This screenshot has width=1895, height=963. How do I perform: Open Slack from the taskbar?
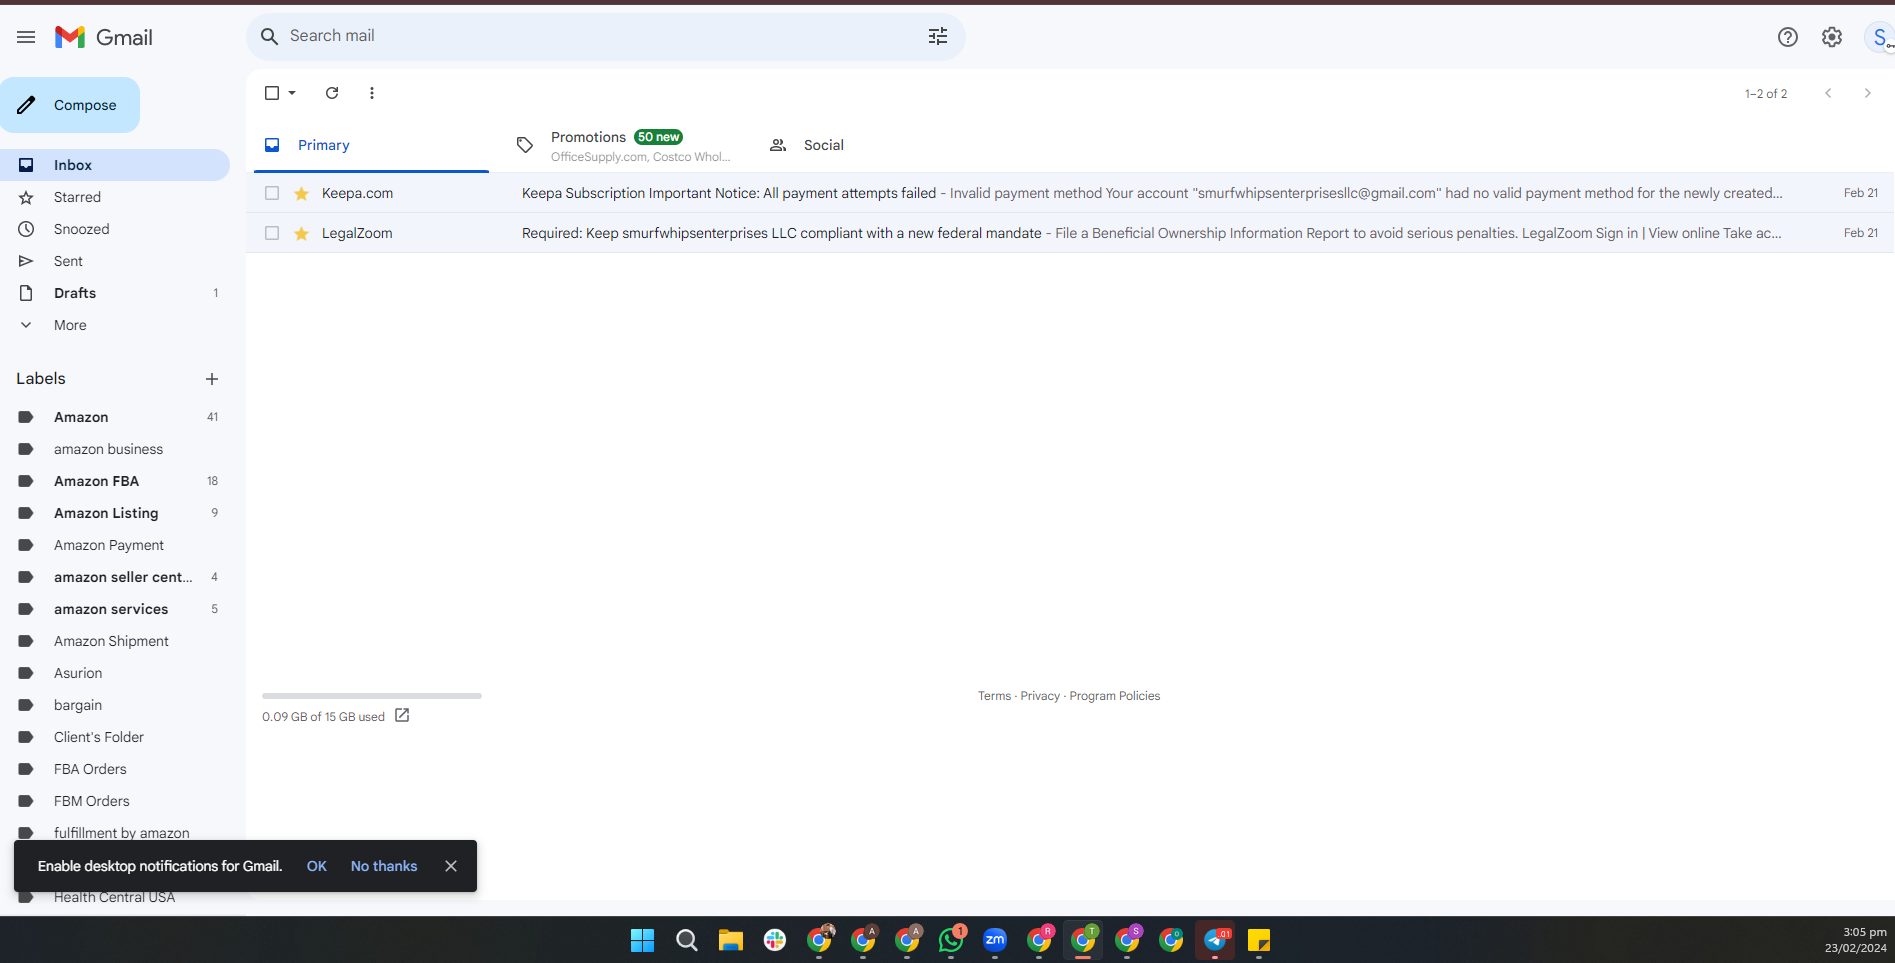(x=775, y=940)
